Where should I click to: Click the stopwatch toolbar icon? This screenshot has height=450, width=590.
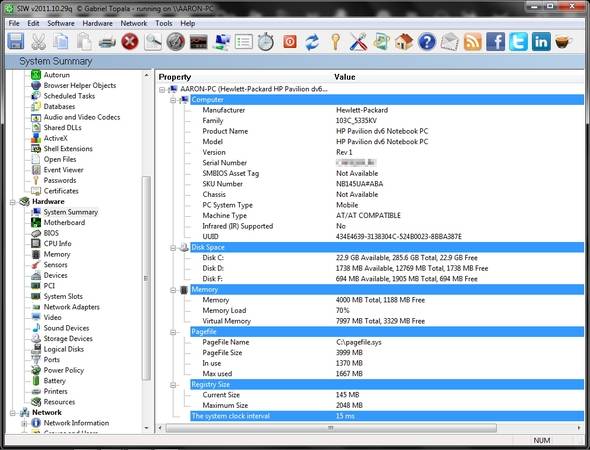(x=266, y=41)
